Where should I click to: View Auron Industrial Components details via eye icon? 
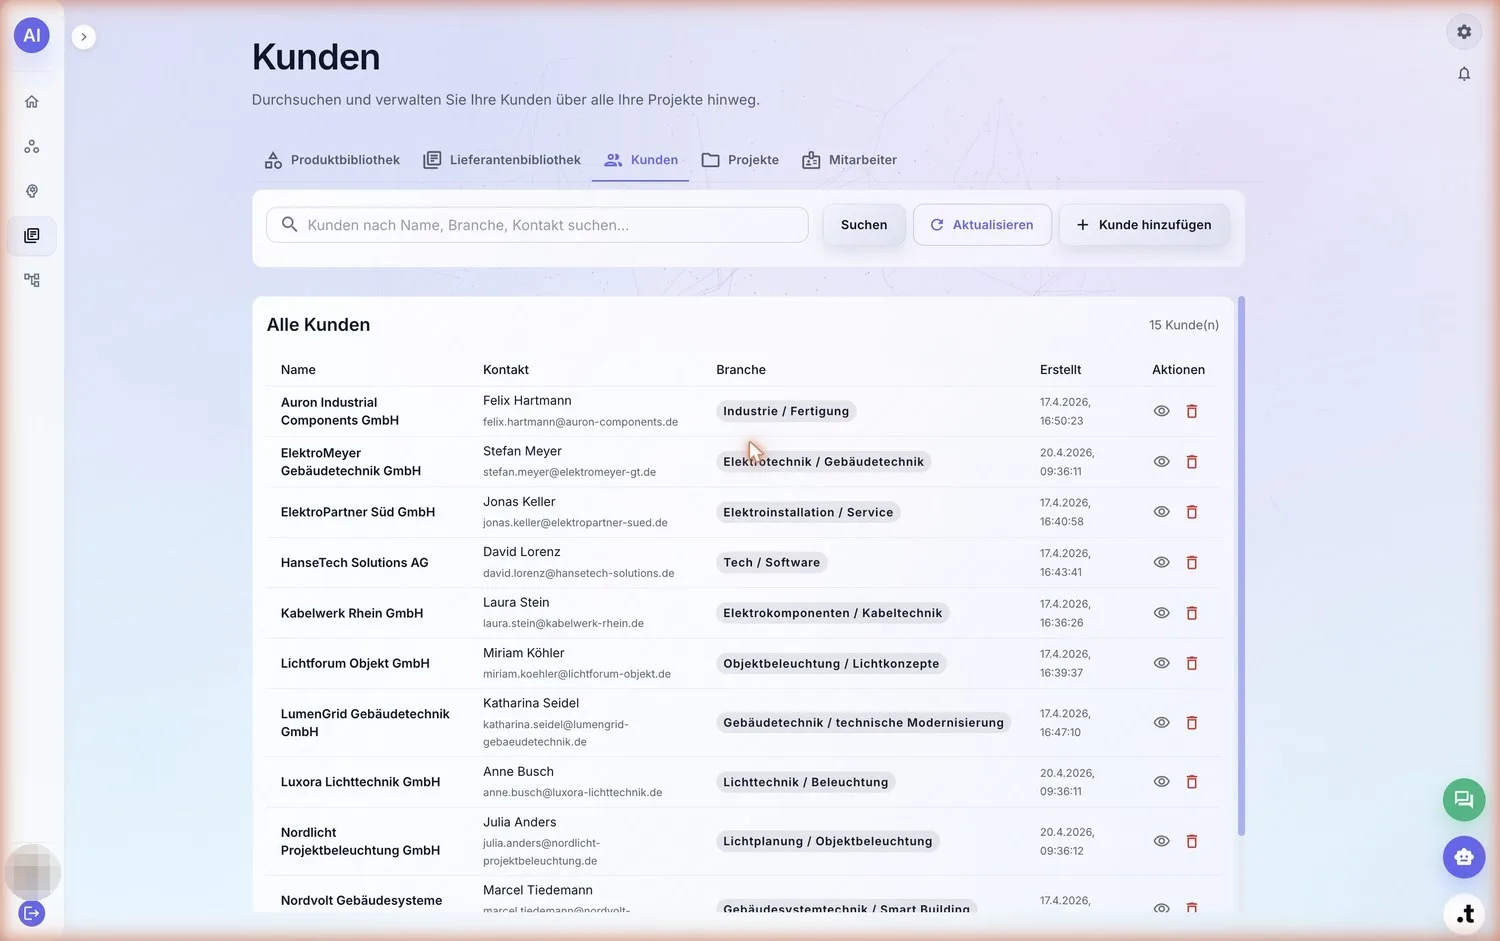[1161, 411]
